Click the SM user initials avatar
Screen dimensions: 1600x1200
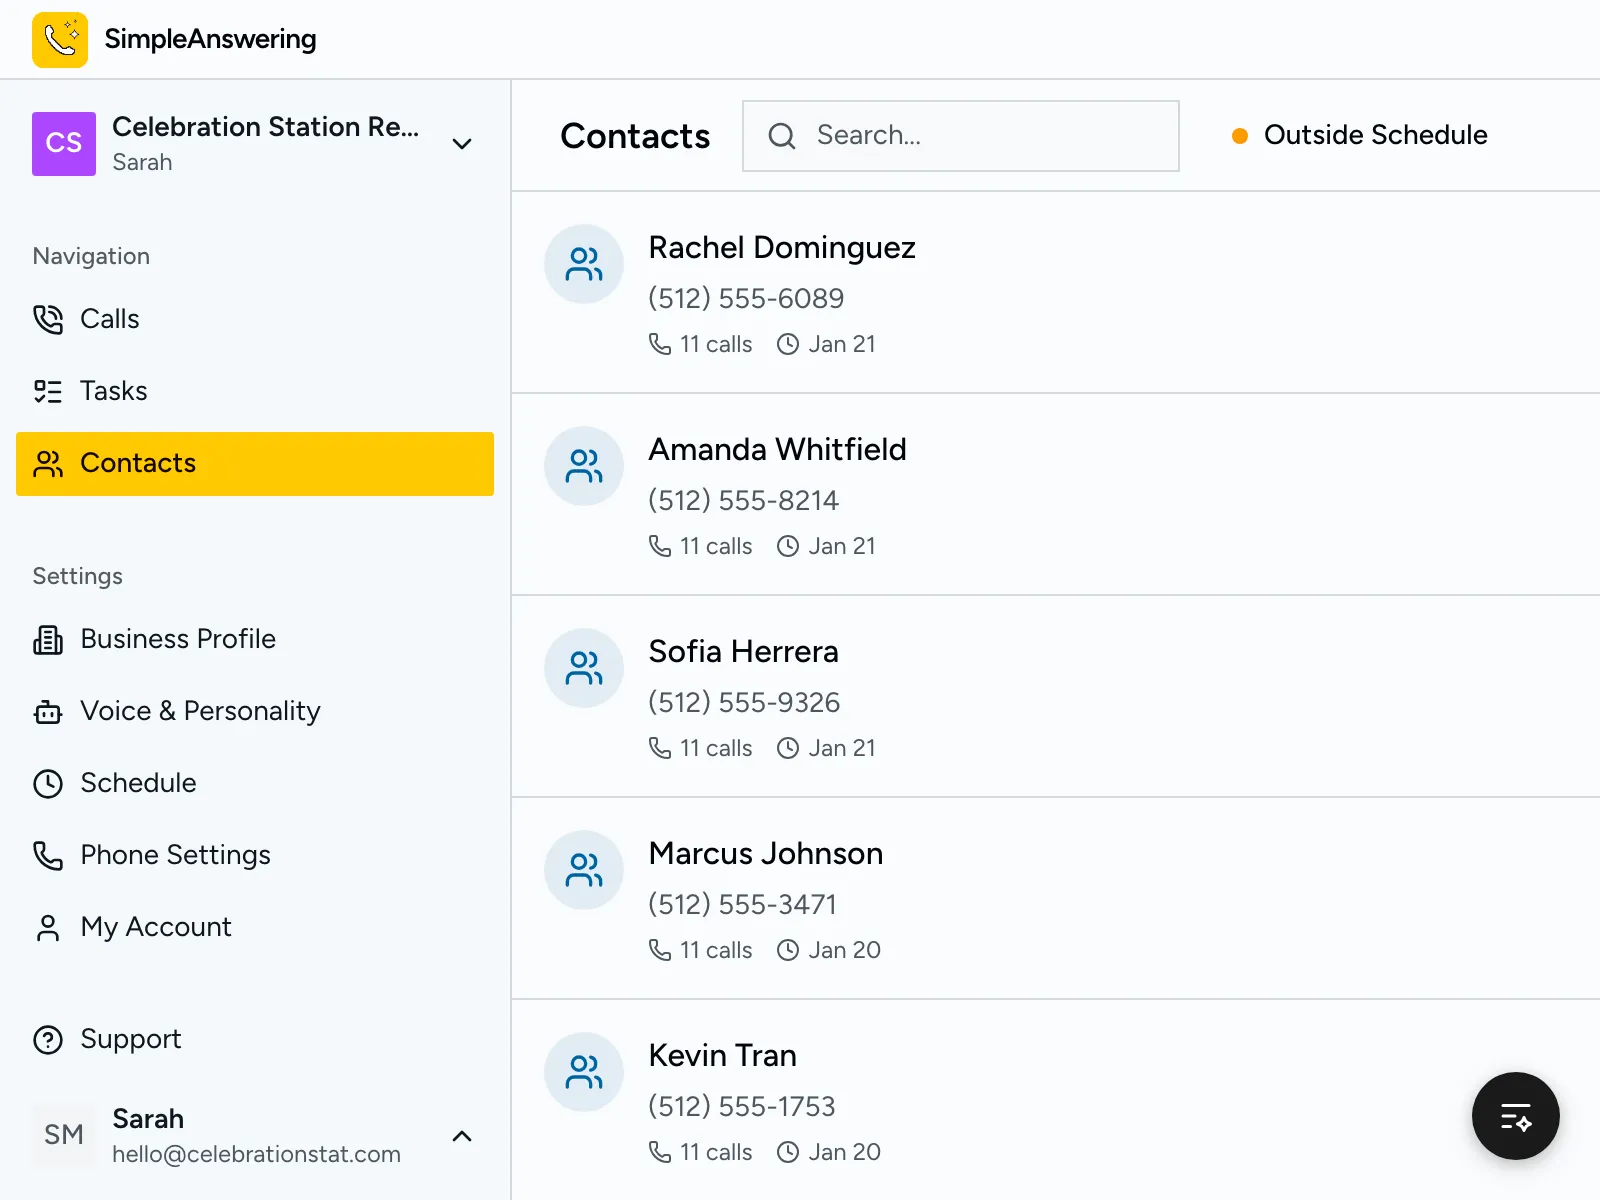64,1135
